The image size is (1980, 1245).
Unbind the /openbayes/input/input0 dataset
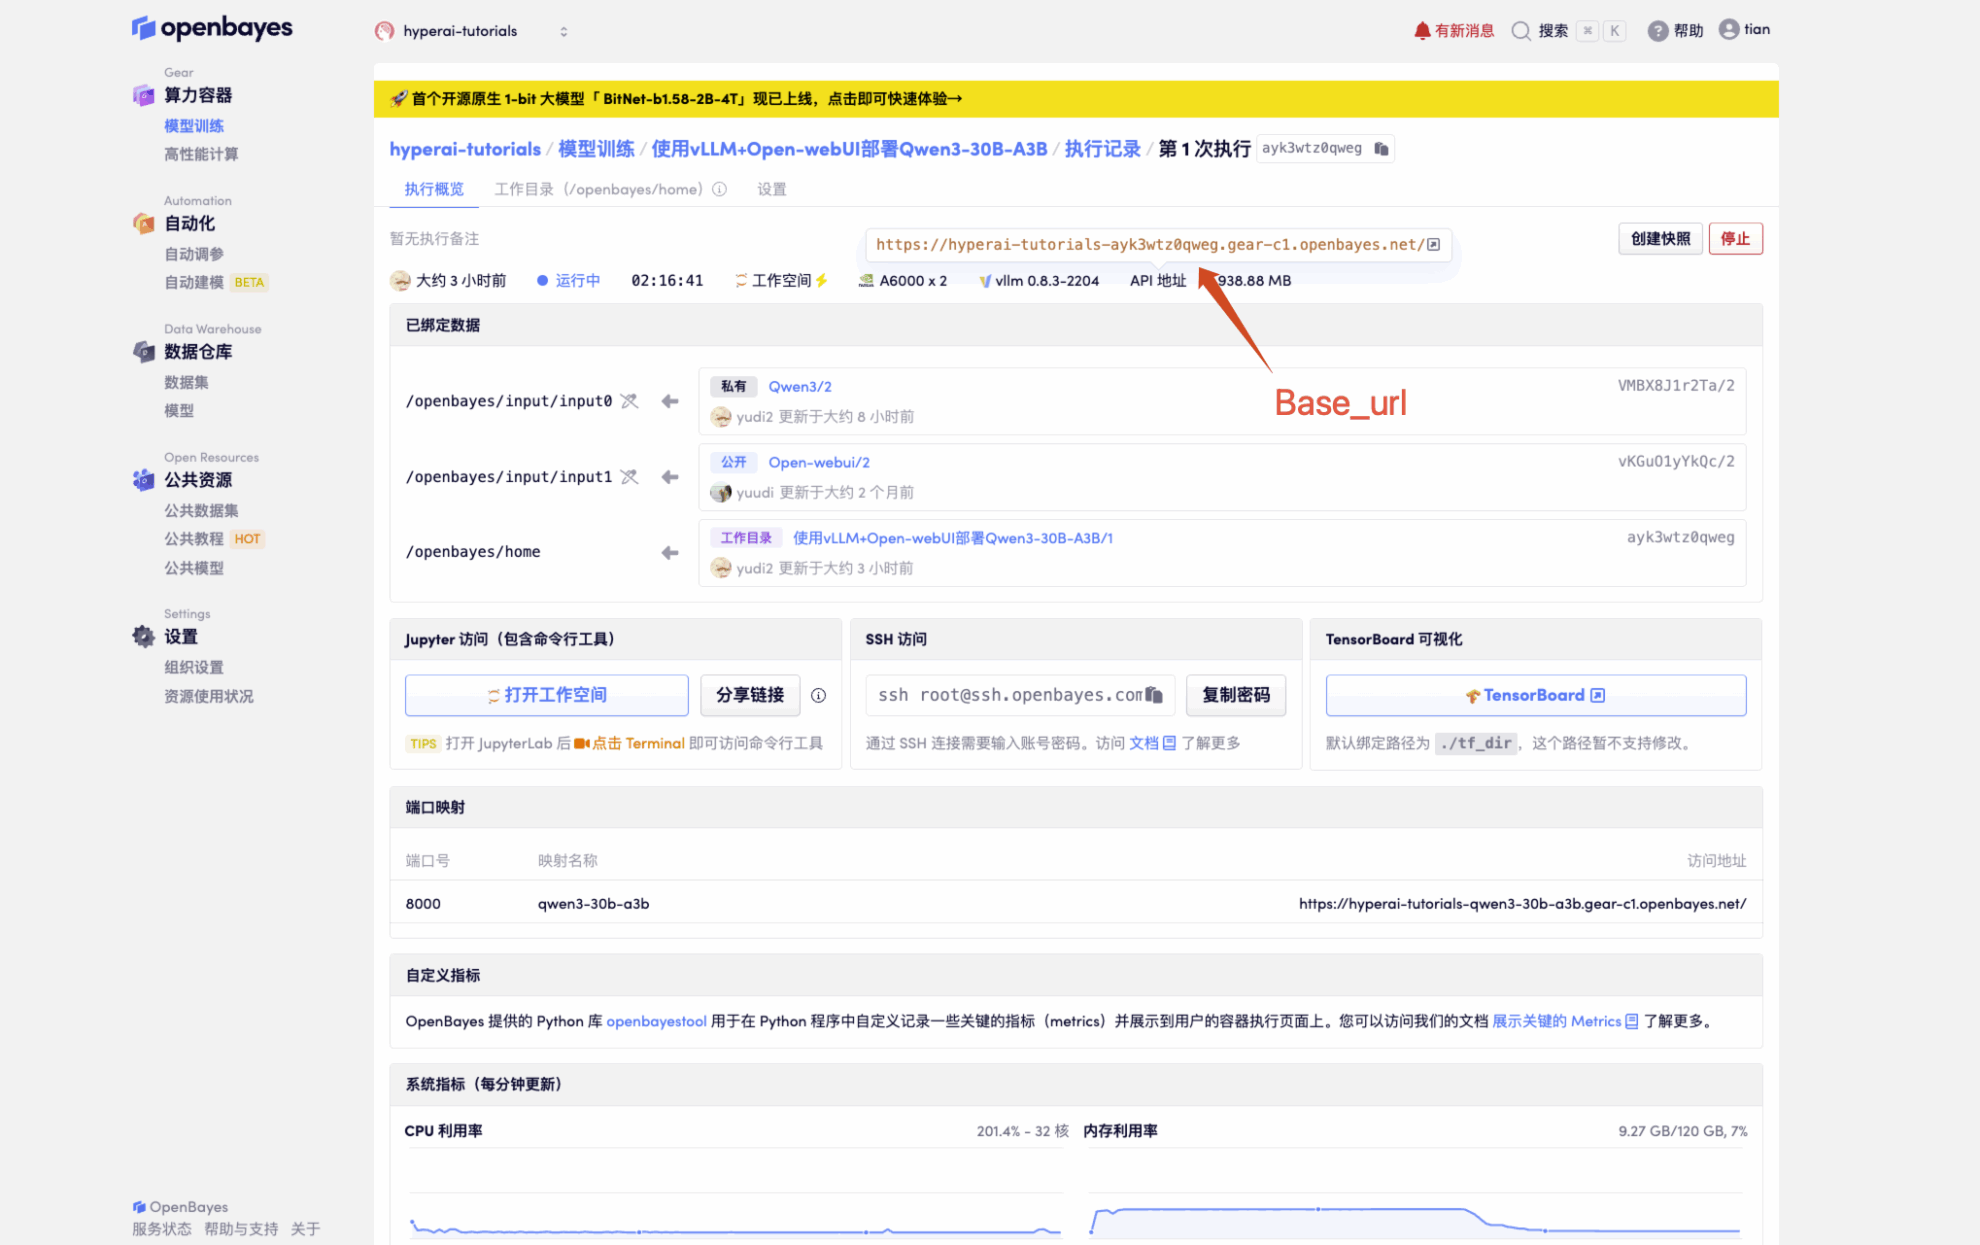[x=630, y=400]
